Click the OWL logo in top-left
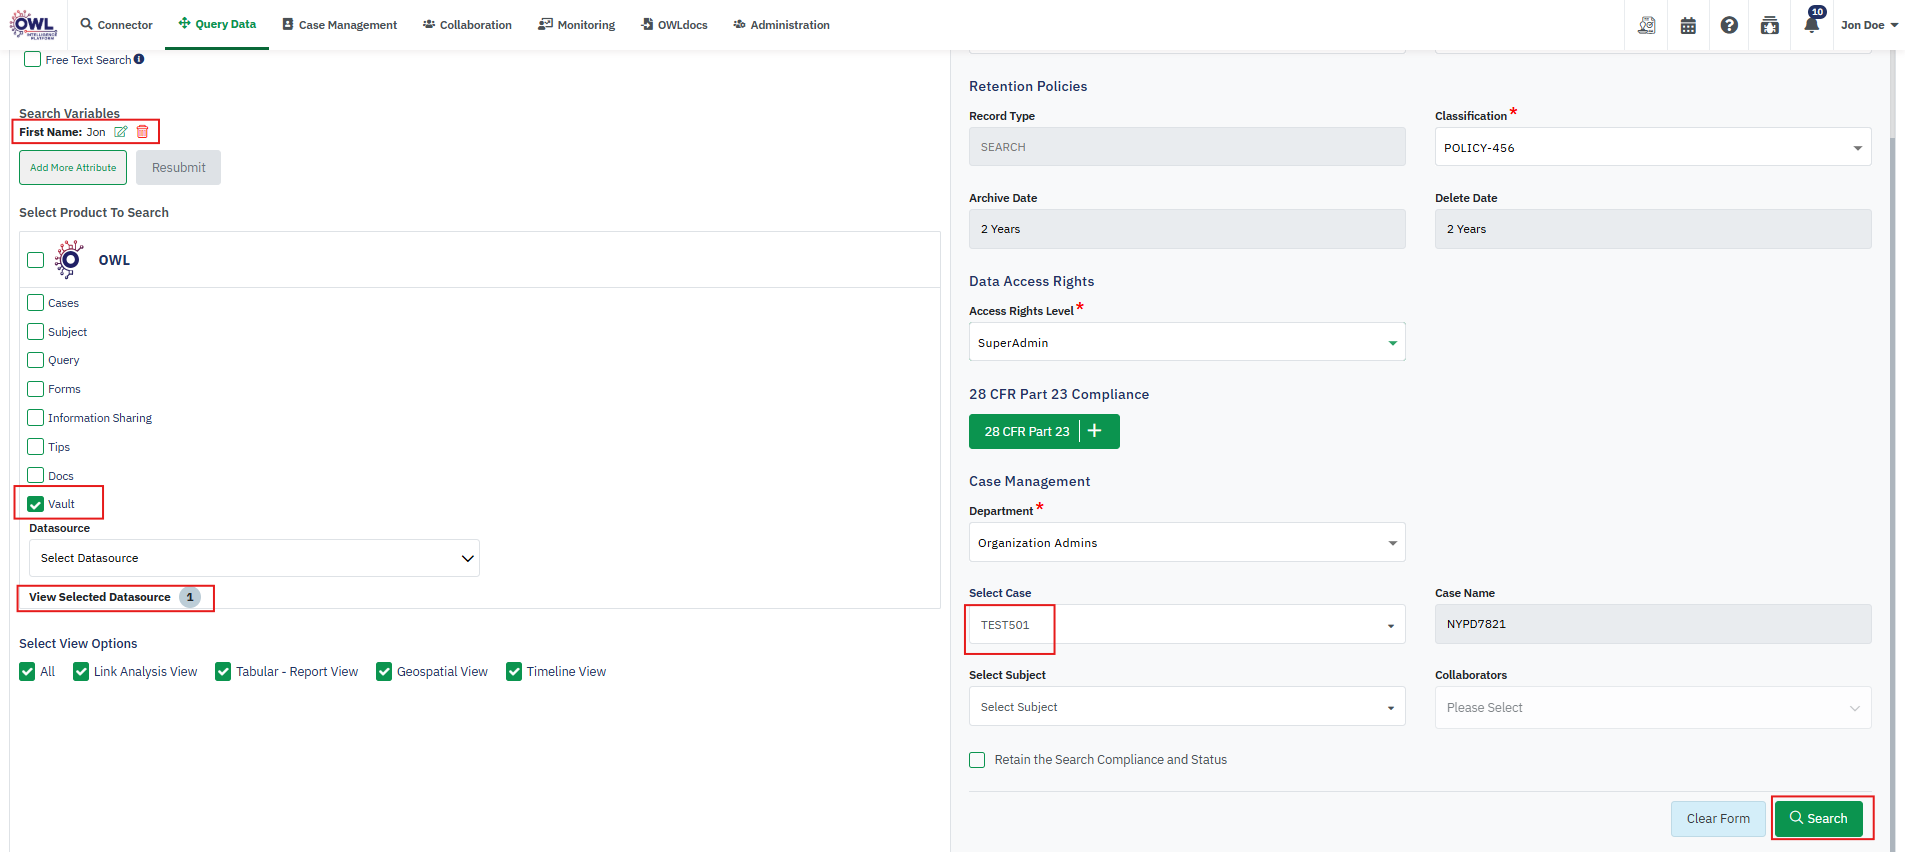Viewport: 1905px width, 852px height. pyautogui.click(x=33, y=25)
